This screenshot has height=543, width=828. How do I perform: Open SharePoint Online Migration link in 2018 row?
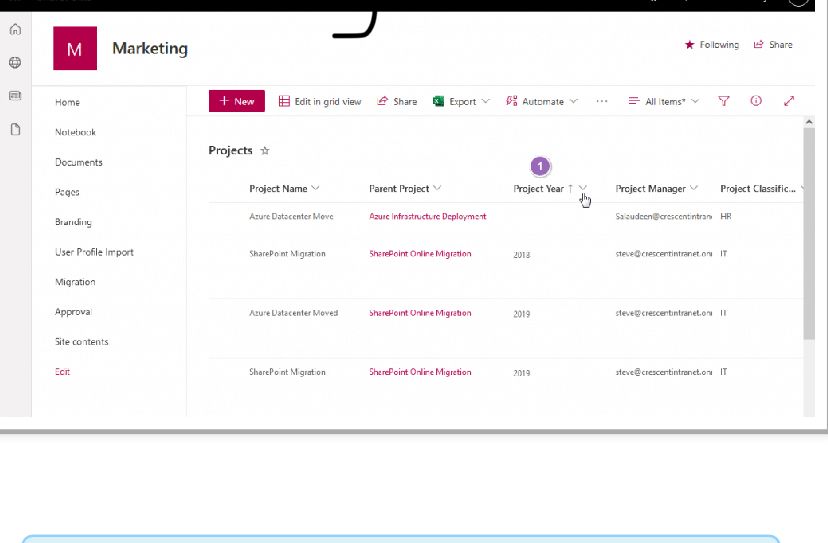(x=420, y=254)
